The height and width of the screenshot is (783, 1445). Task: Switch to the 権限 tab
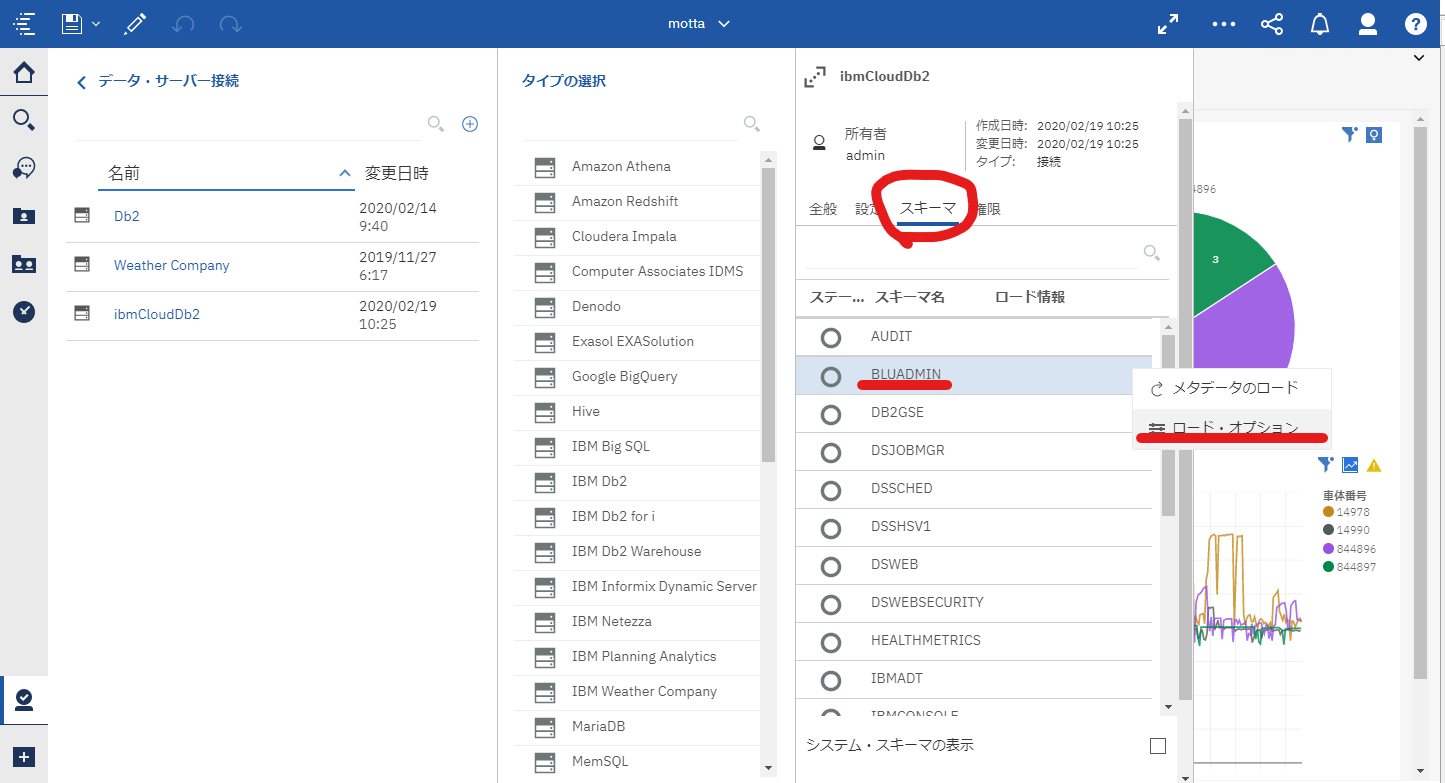coord(988,209)
